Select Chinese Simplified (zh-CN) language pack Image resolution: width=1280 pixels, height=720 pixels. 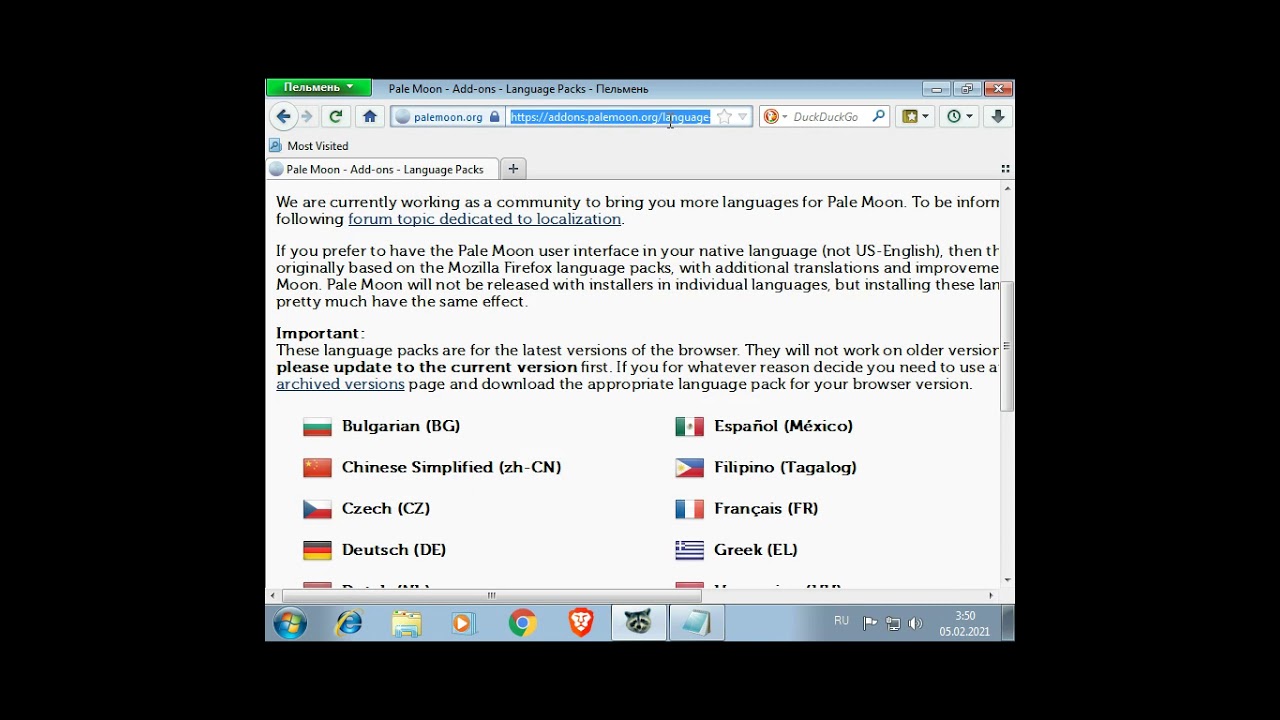451,467
